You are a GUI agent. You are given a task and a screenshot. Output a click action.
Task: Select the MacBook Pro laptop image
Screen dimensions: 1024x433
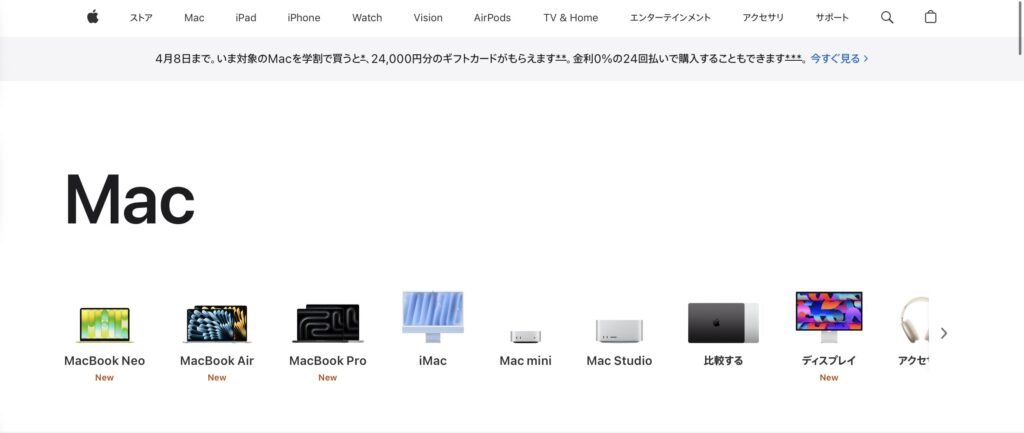pos(328,323)
